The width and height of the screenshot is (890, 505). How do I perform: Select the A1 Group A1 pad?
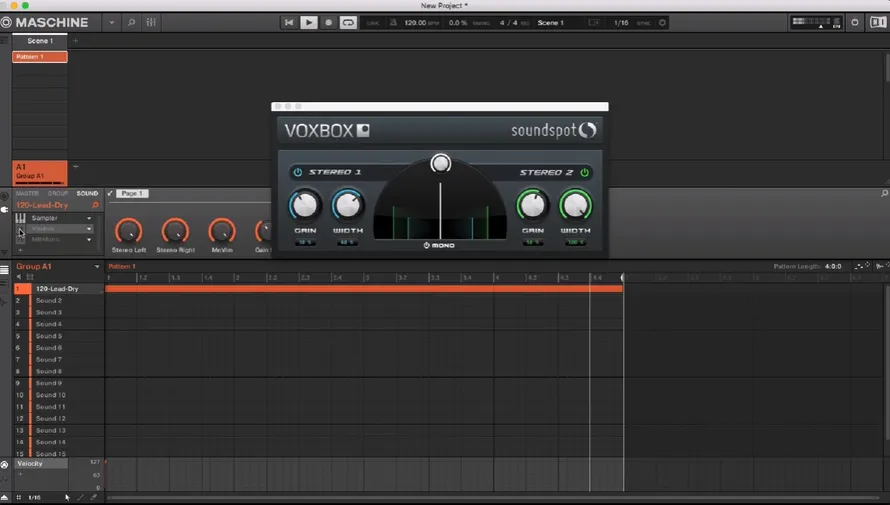coord(40,173)
